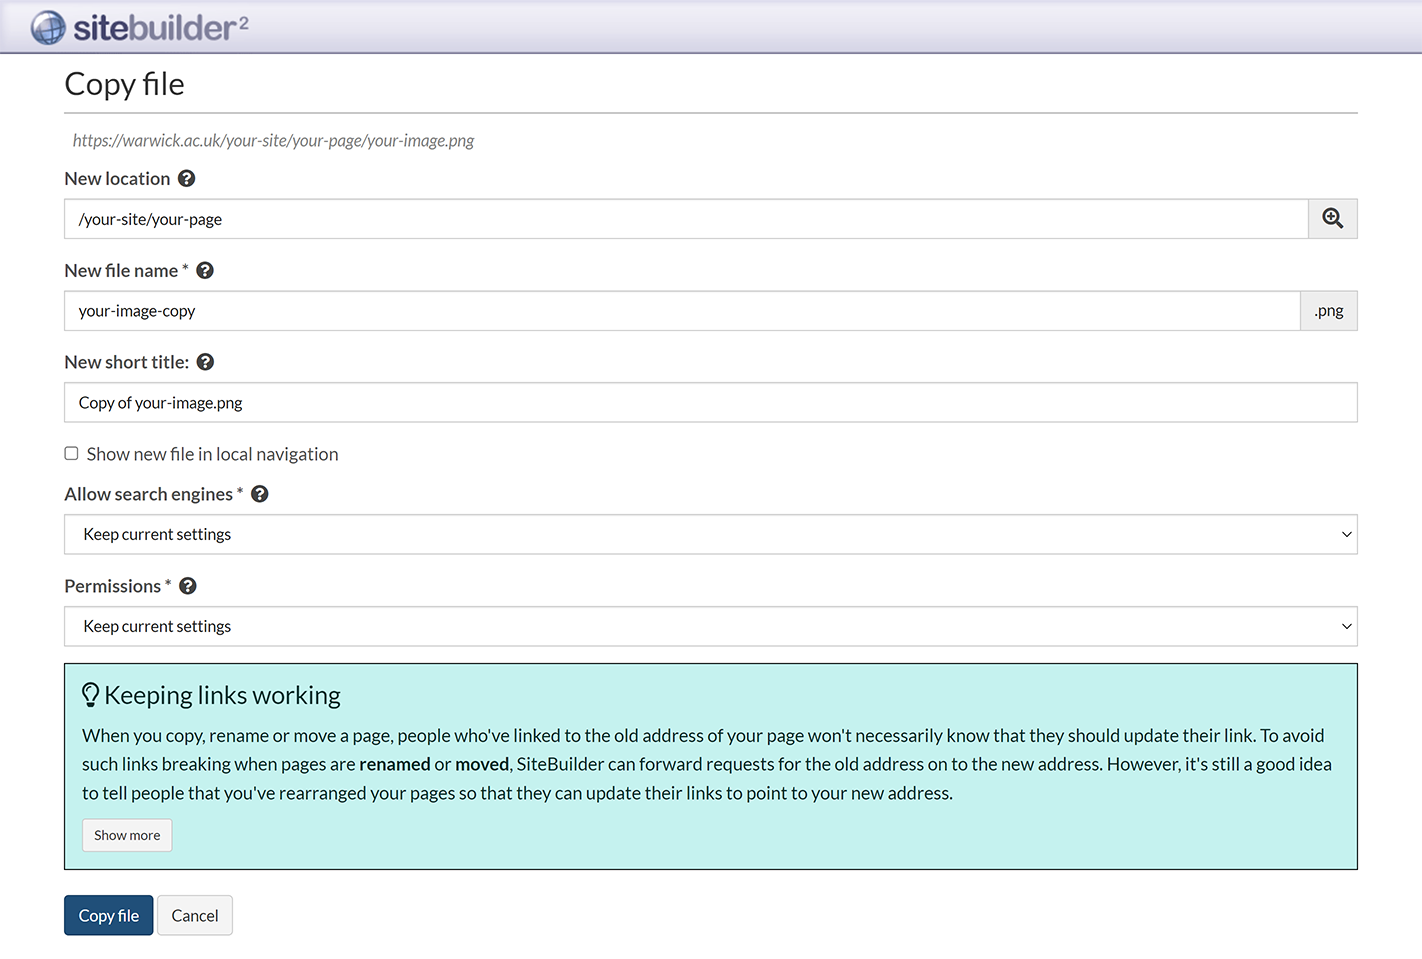Screen dimensions: 1422x959
Task: Click into the New location text field
Action: [x=685, y=219]
